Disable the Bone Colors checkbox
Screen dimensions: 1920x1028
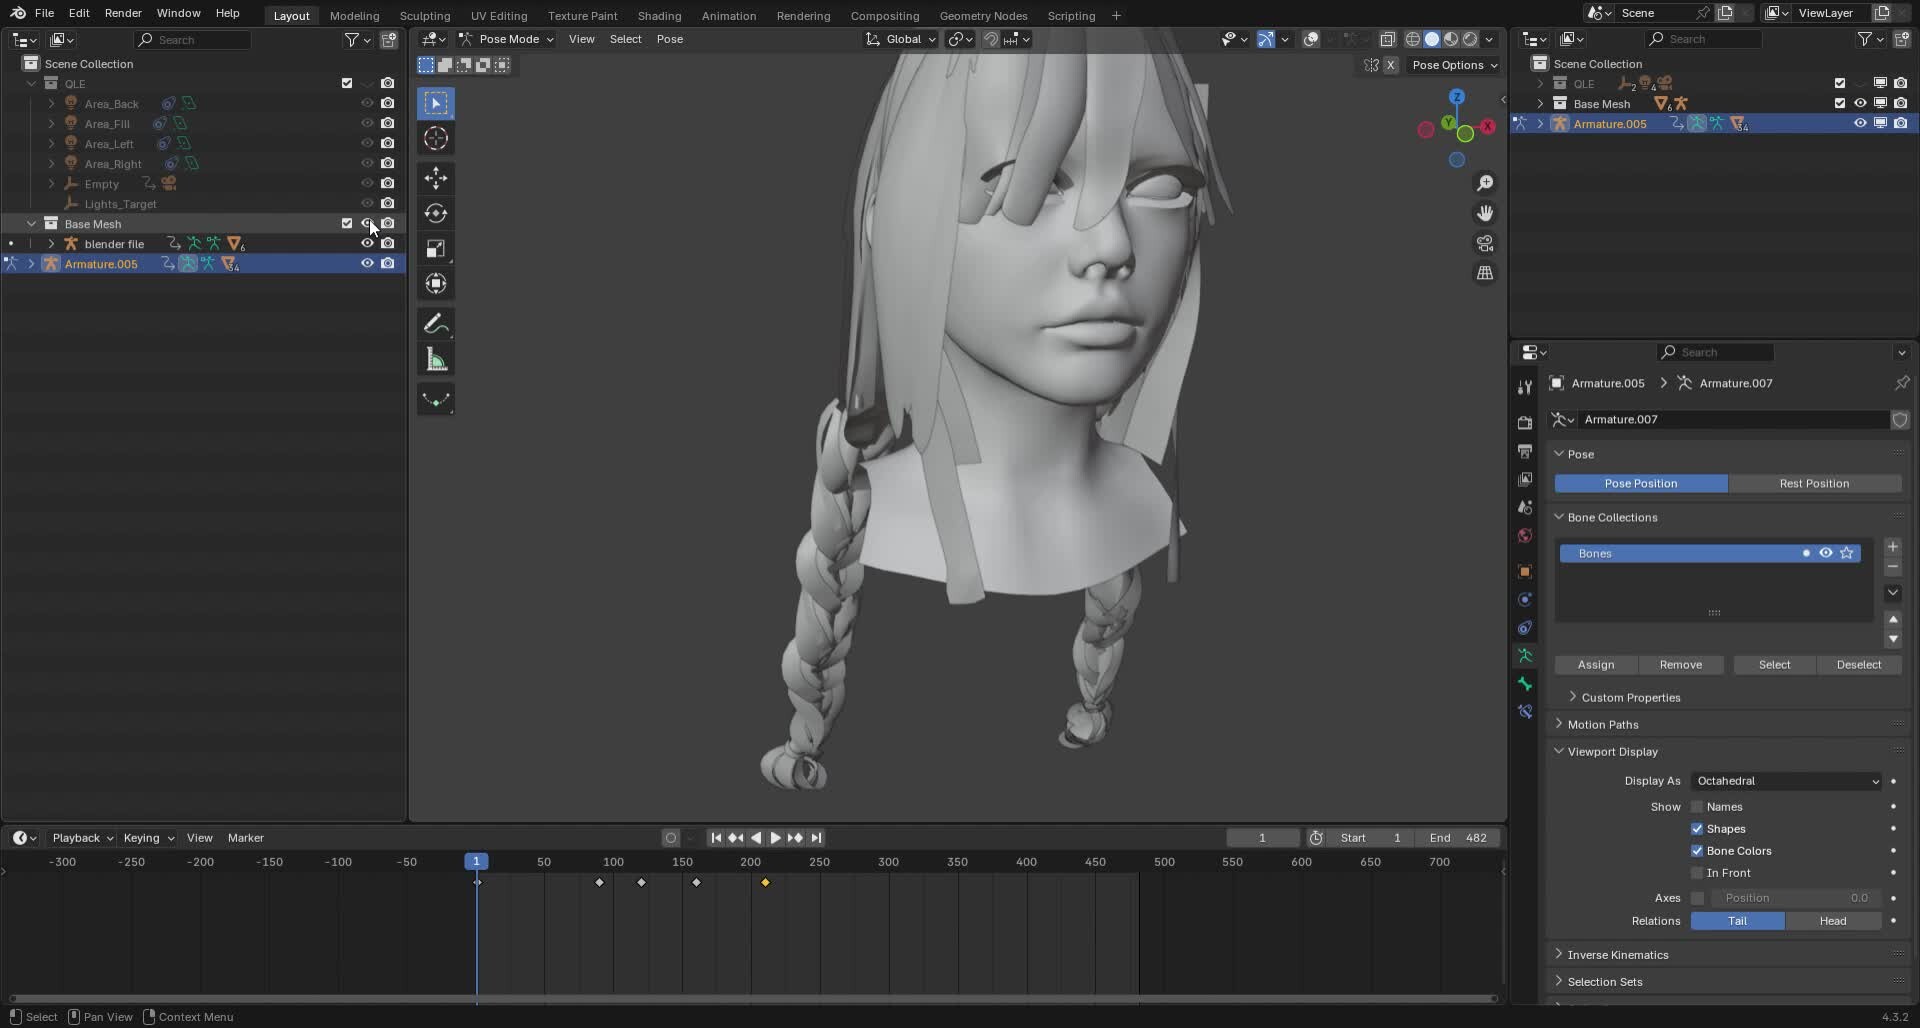coord(1697,851)
